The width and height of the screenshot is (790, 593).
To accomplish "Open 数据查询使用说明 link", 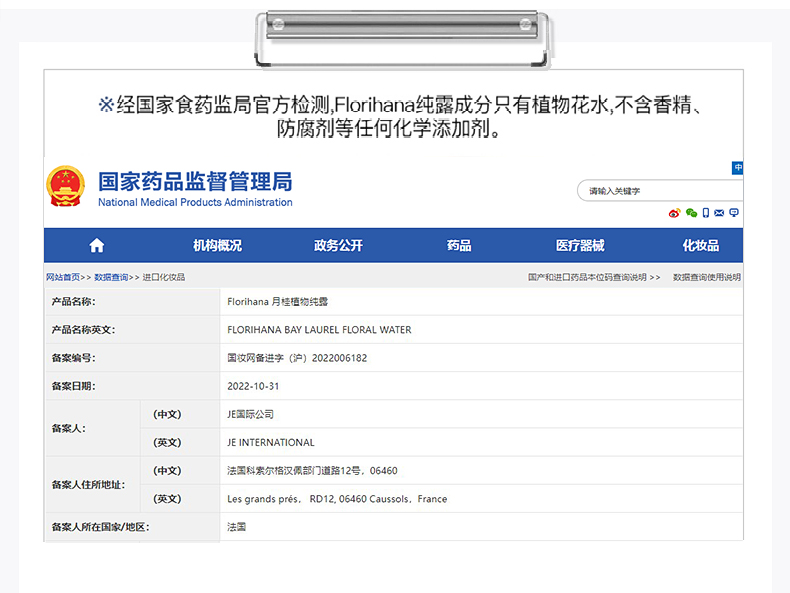I will [x=707, y=277].
